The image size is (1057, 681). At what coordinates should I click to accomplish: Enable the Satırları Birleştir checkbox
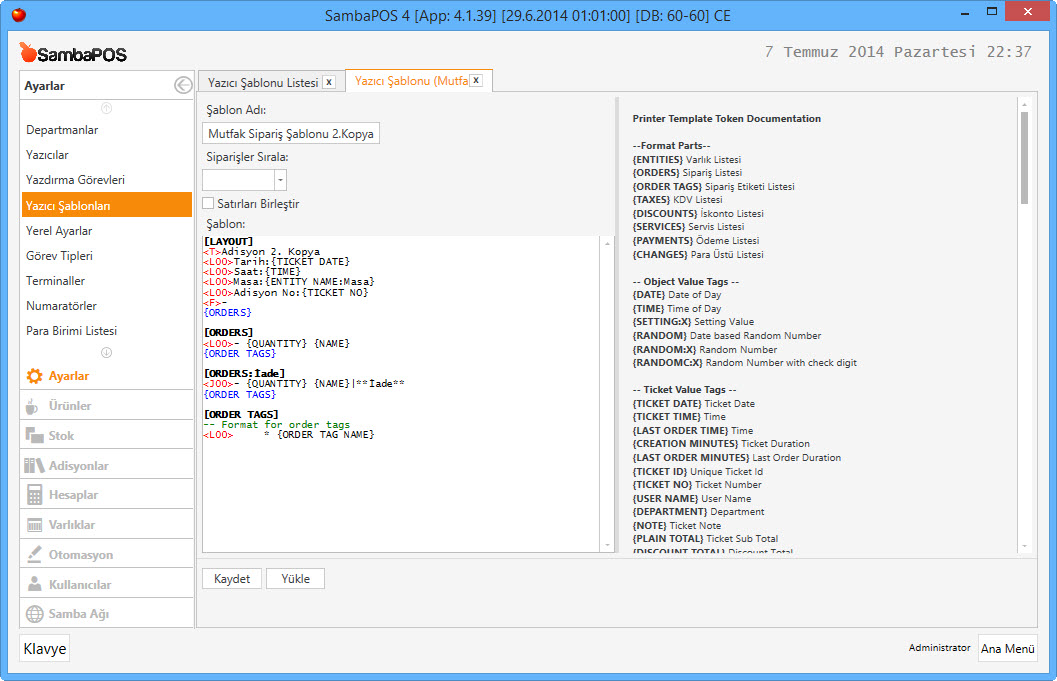click(x=209, y=204)
